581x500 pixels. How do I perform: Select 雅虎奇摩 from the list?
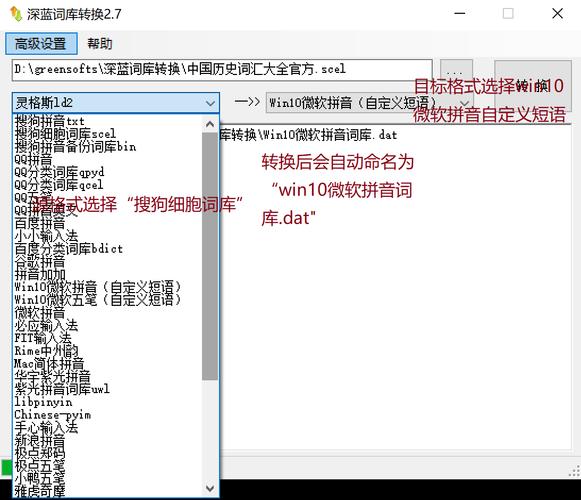[x=107, y=491]
